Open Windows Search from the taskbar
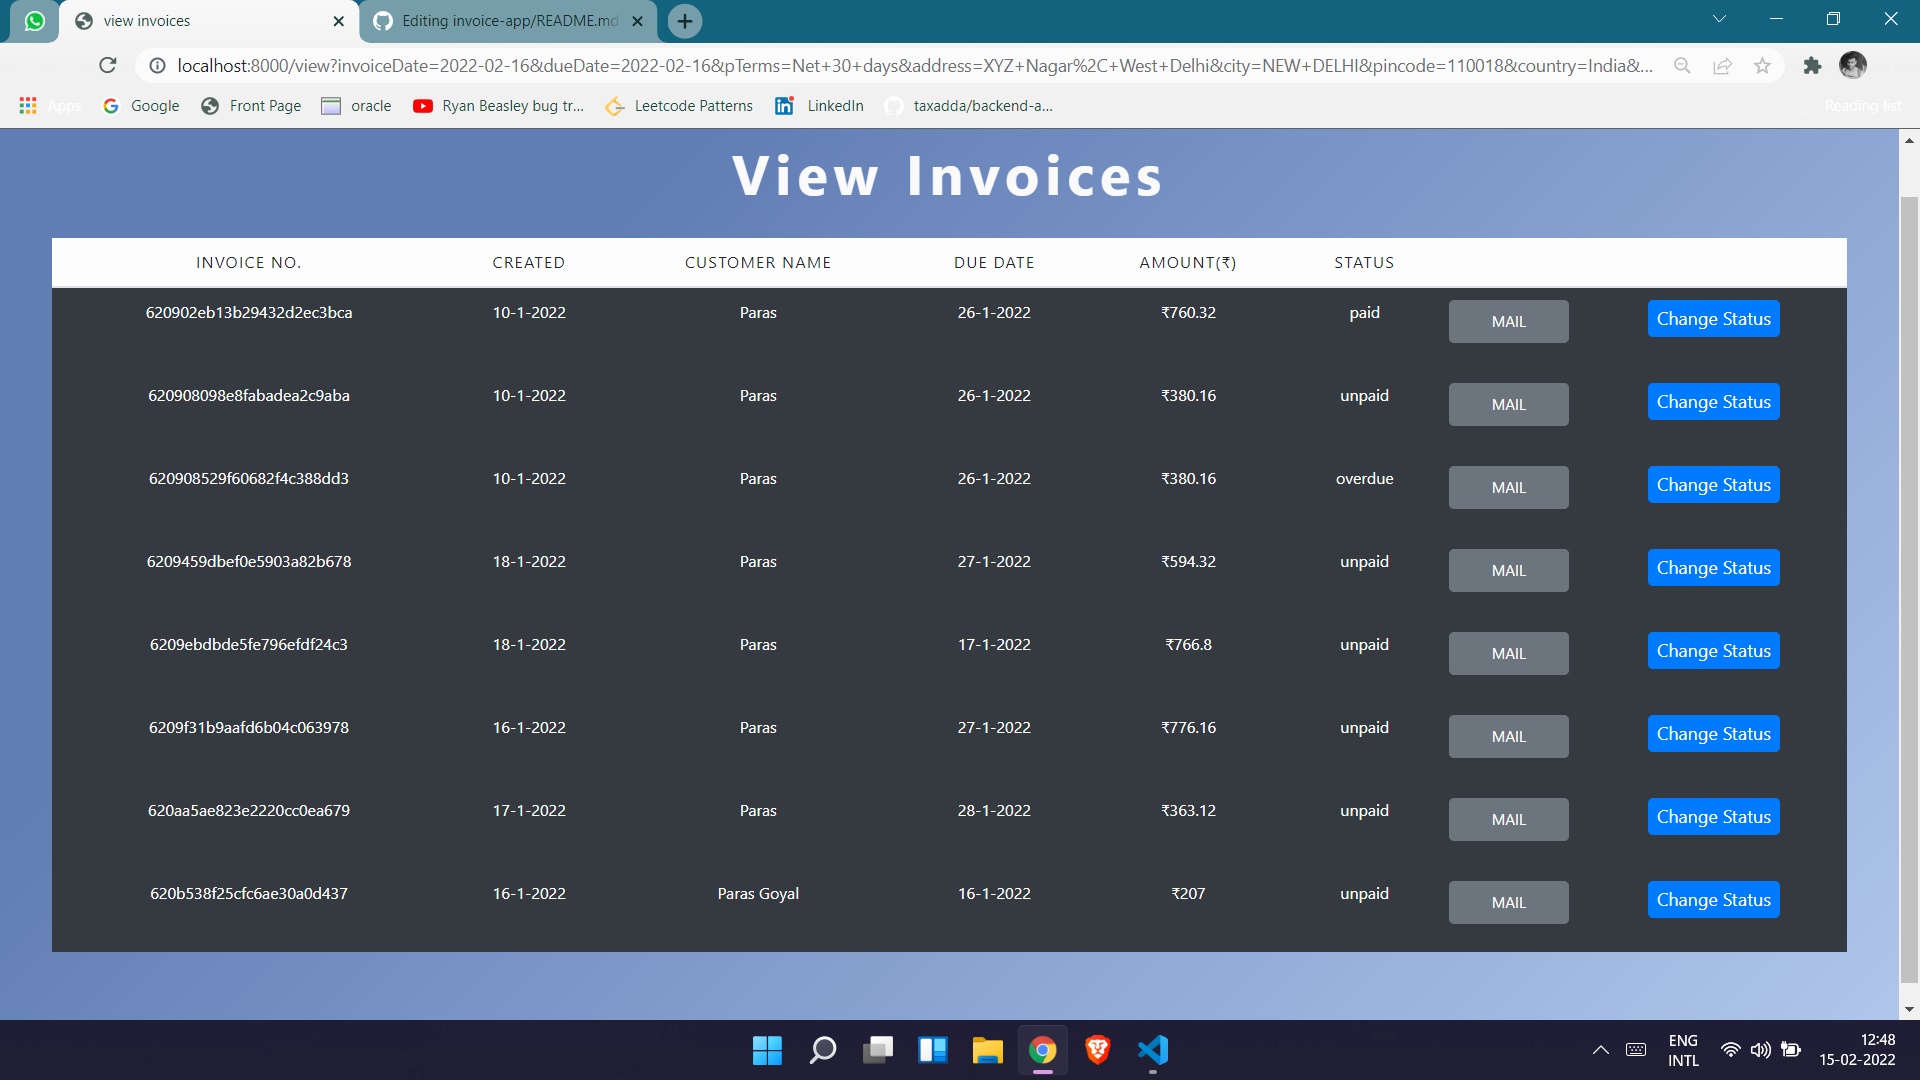Image resolution: width=1920 pixels, height=1080 pixels. (x=821, y=1050)
